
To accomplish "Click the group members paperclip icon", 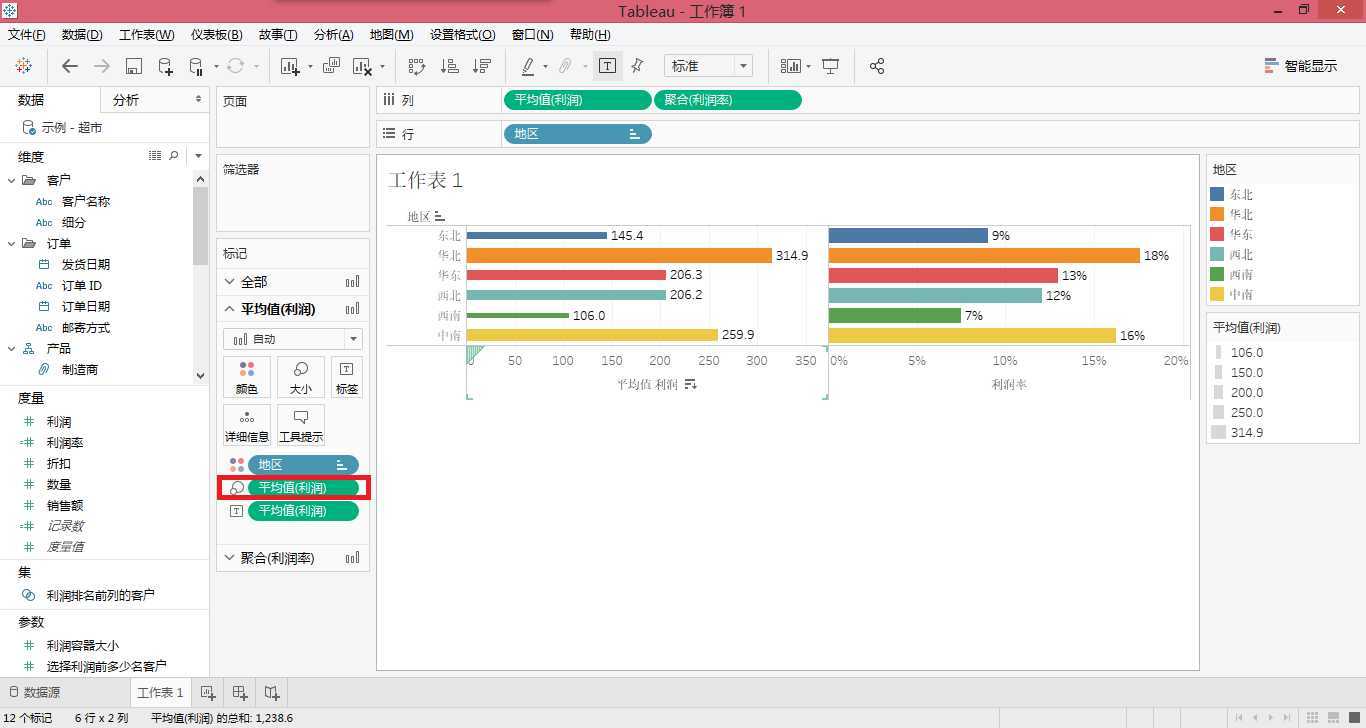I will pos(565,66).
